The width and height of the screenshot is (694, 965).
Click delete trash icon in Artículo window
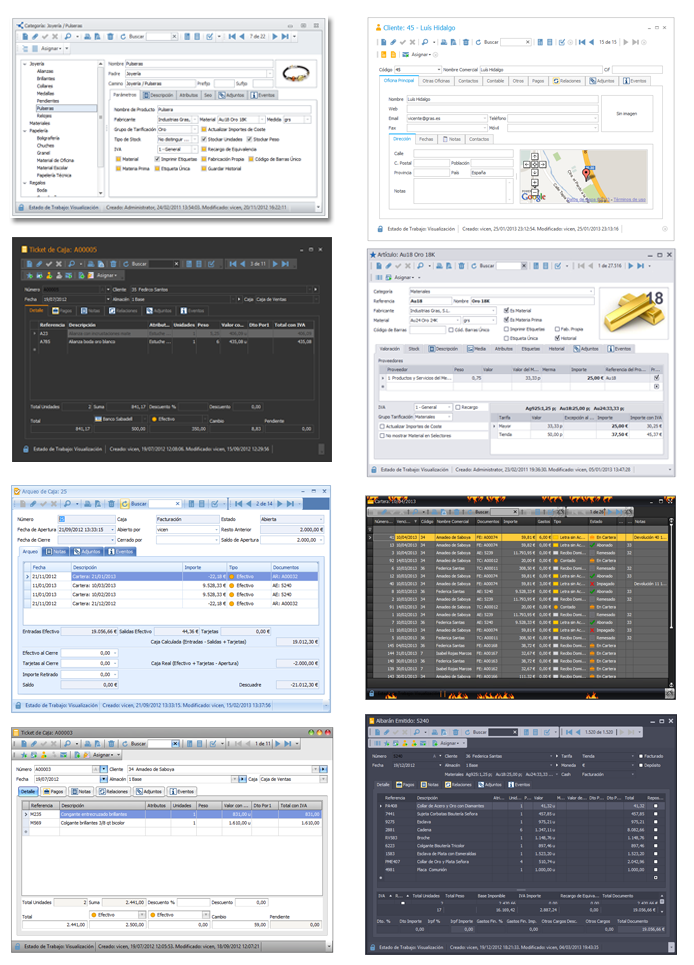(x=461, y=266)
